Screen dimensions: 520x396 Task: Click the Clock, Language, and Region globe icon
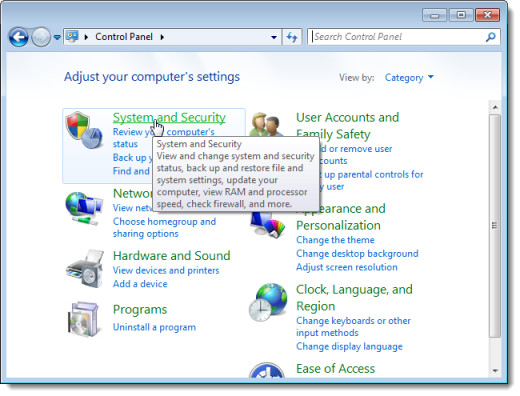(268, 302)
